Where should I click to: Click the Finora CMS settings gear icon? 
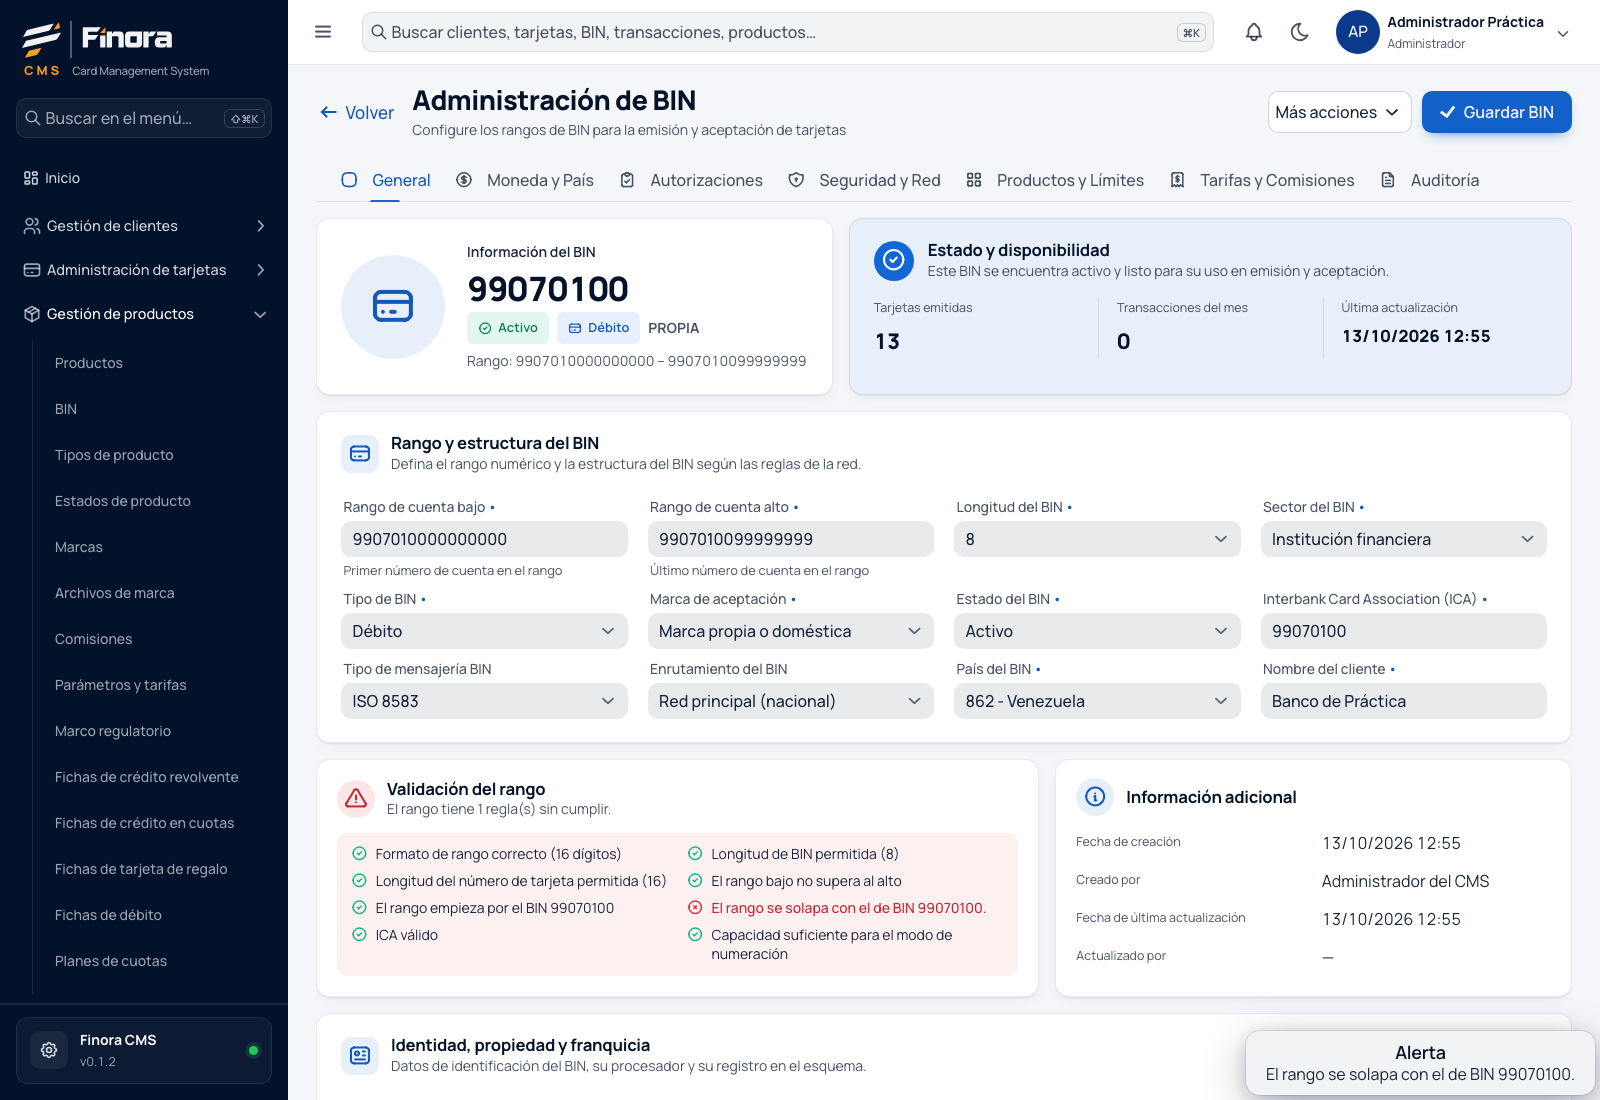coord(49,1050)
